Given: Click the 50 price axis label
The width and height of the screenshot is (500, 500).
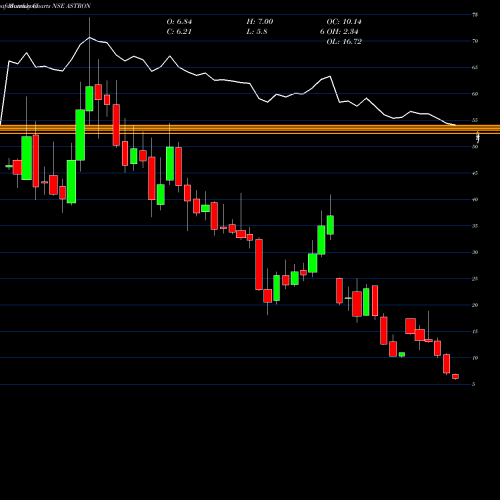Looking at the screenshot, I should pyautogui.click(x=475, y=147).
